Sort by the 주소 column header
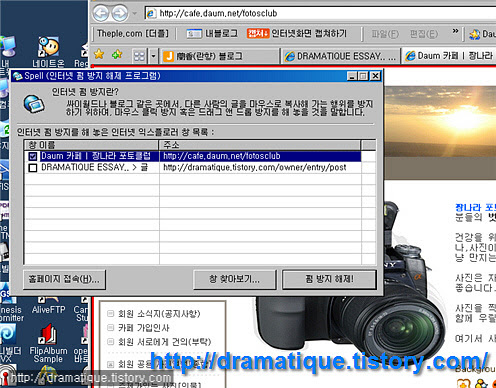 pos(260,145)
